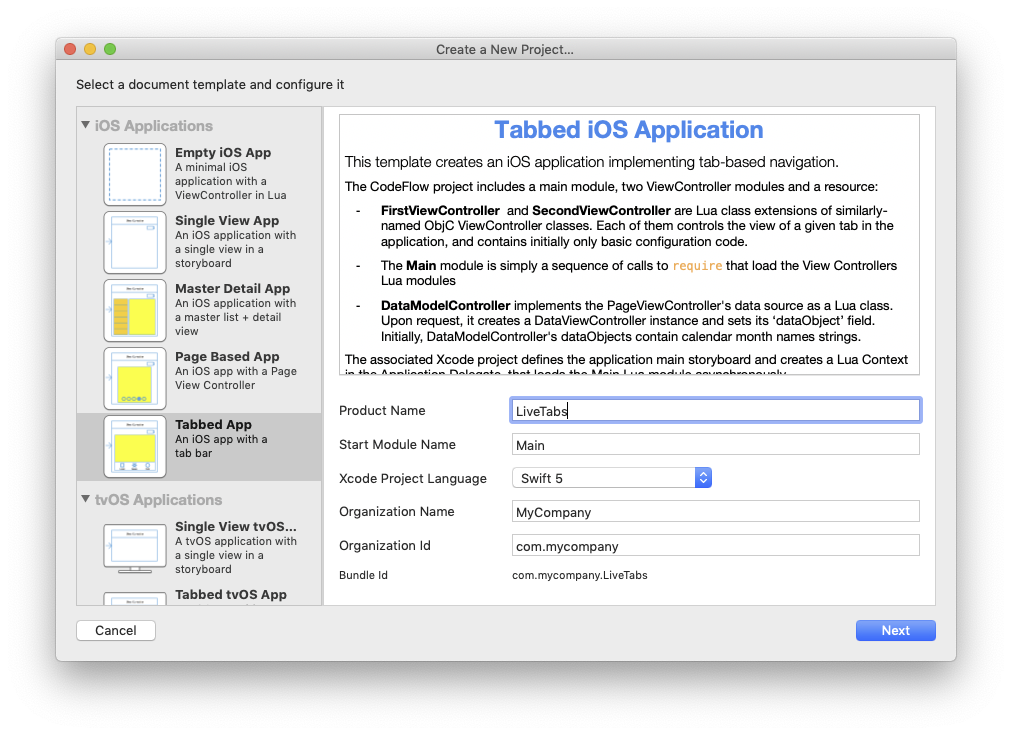This screenshot has height=735, width=1012.
Task: Click the Tabbed App title
Action: [213, 425]
